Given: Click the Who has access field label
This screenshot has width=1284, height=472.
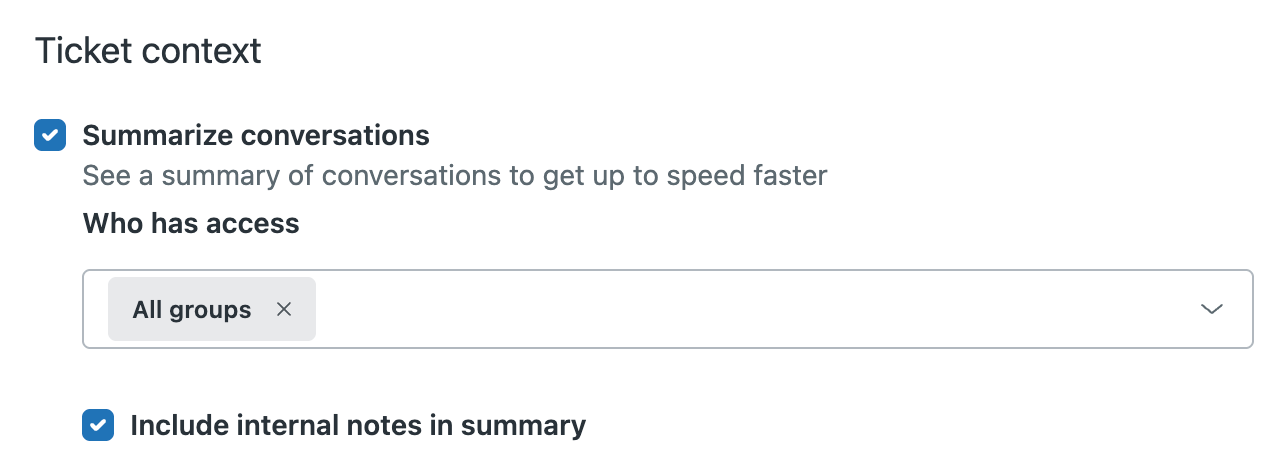Looking at the screenshot, I should [x=191, y=223].
